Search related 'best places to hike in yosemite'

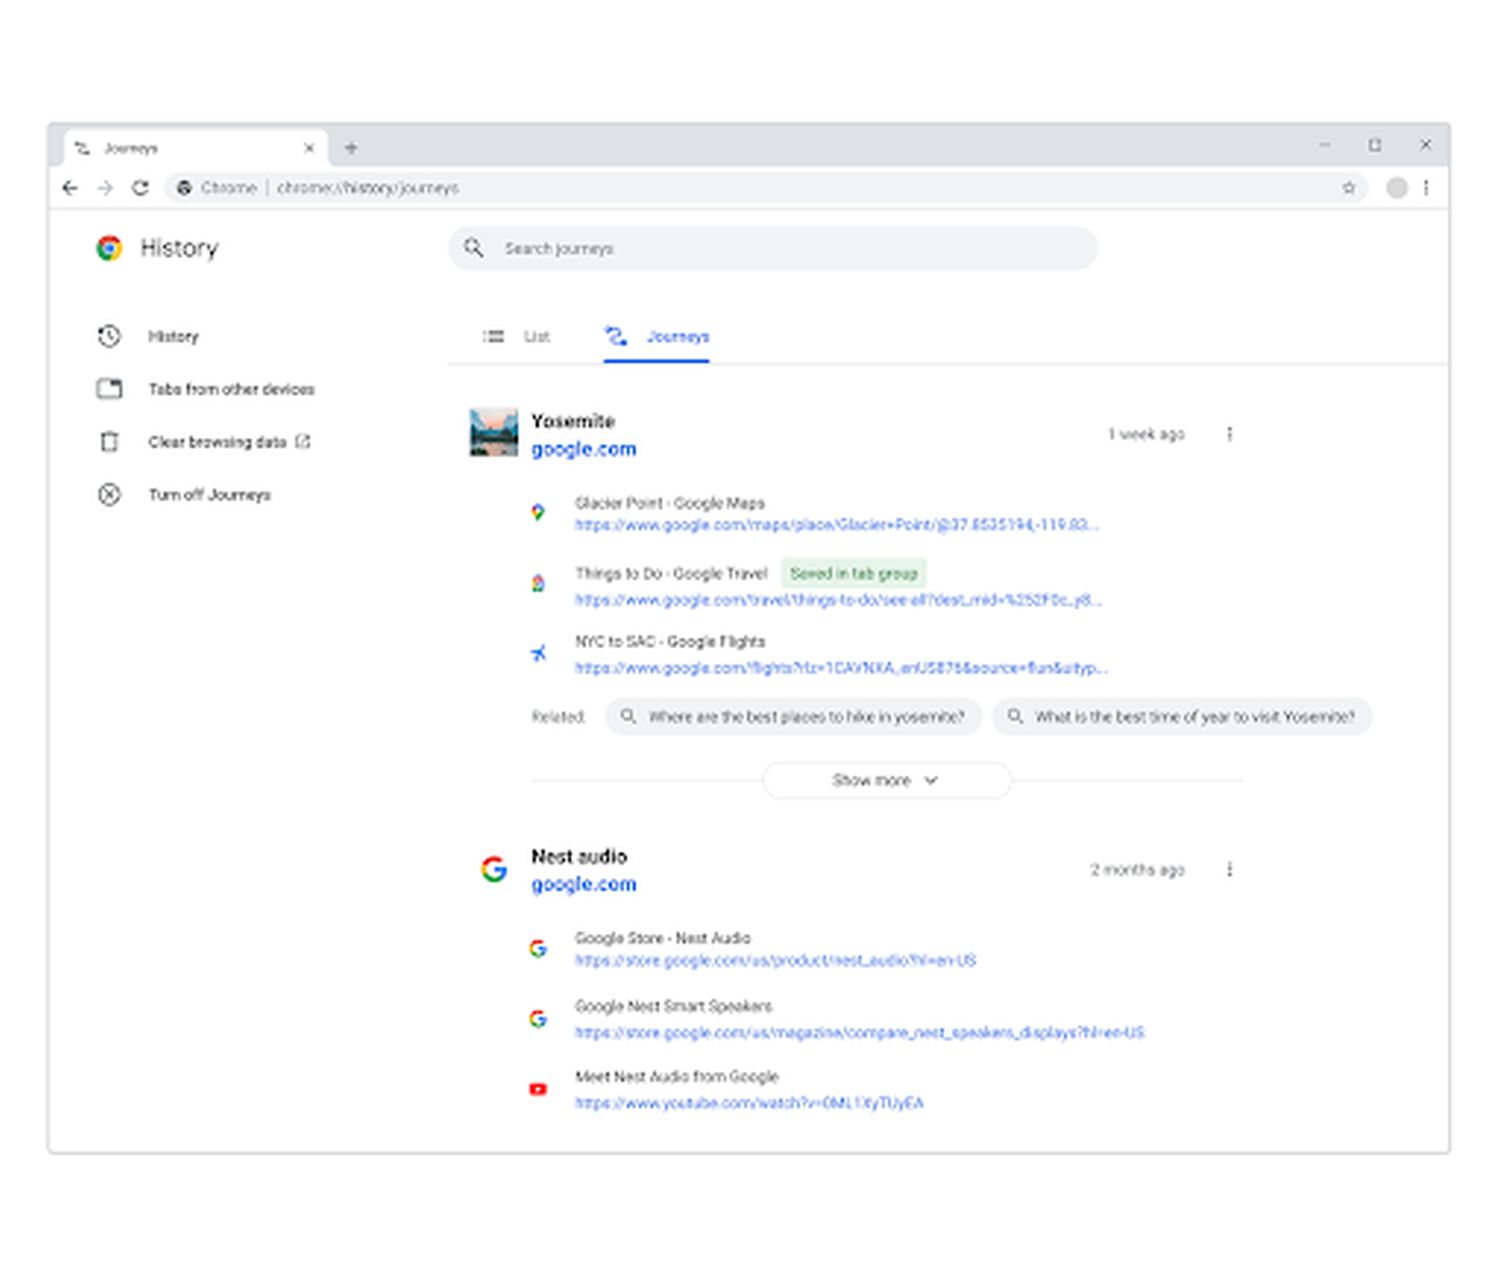pyautogui.click(x=794, y=717)
